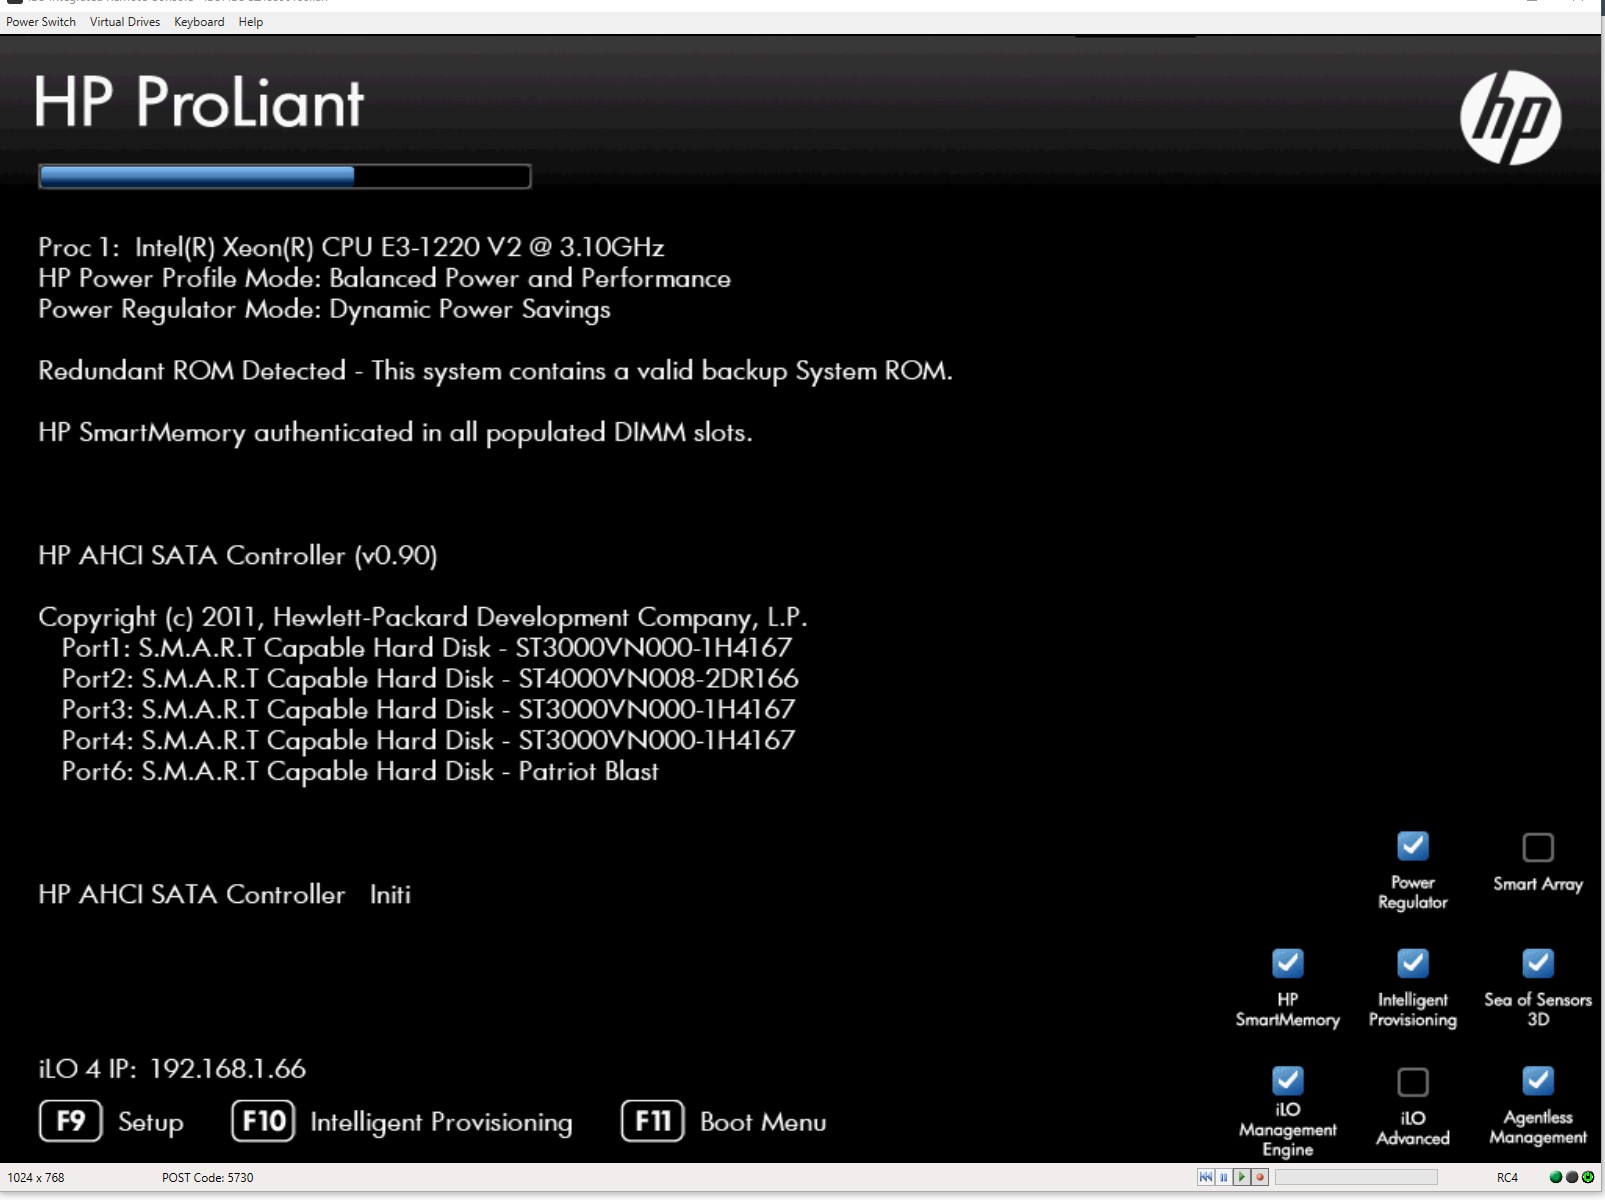Click the gray status LED indicator
1605x1200 pixels.
point(1572,1177)
